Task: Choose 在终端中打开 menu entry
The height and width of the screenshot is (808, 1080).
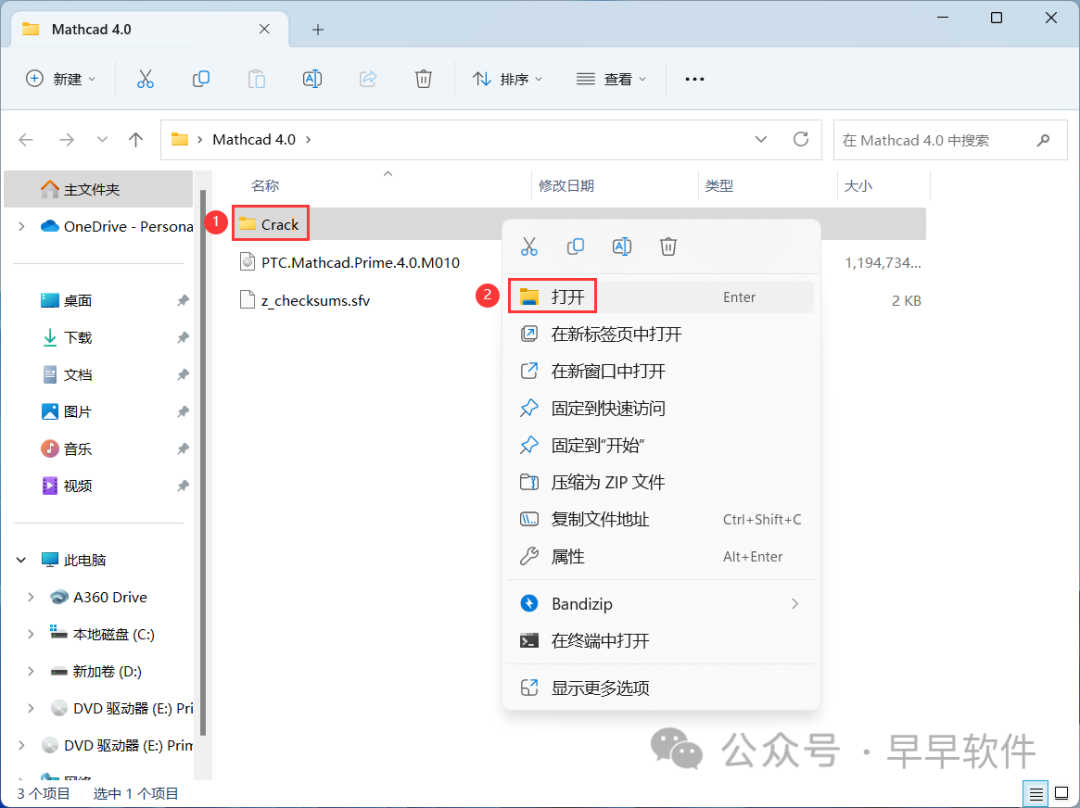Action: (661, 641)
